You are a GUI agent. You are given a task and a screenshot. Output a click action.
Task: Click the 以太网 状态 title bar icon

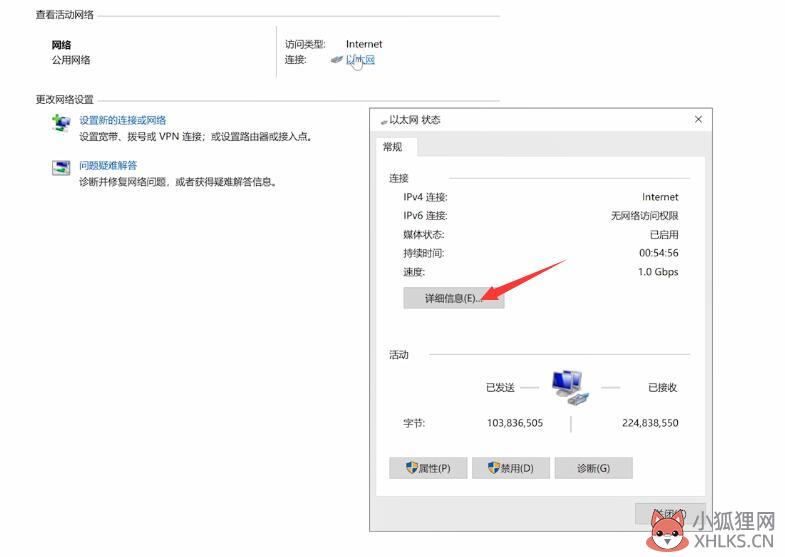384,121
